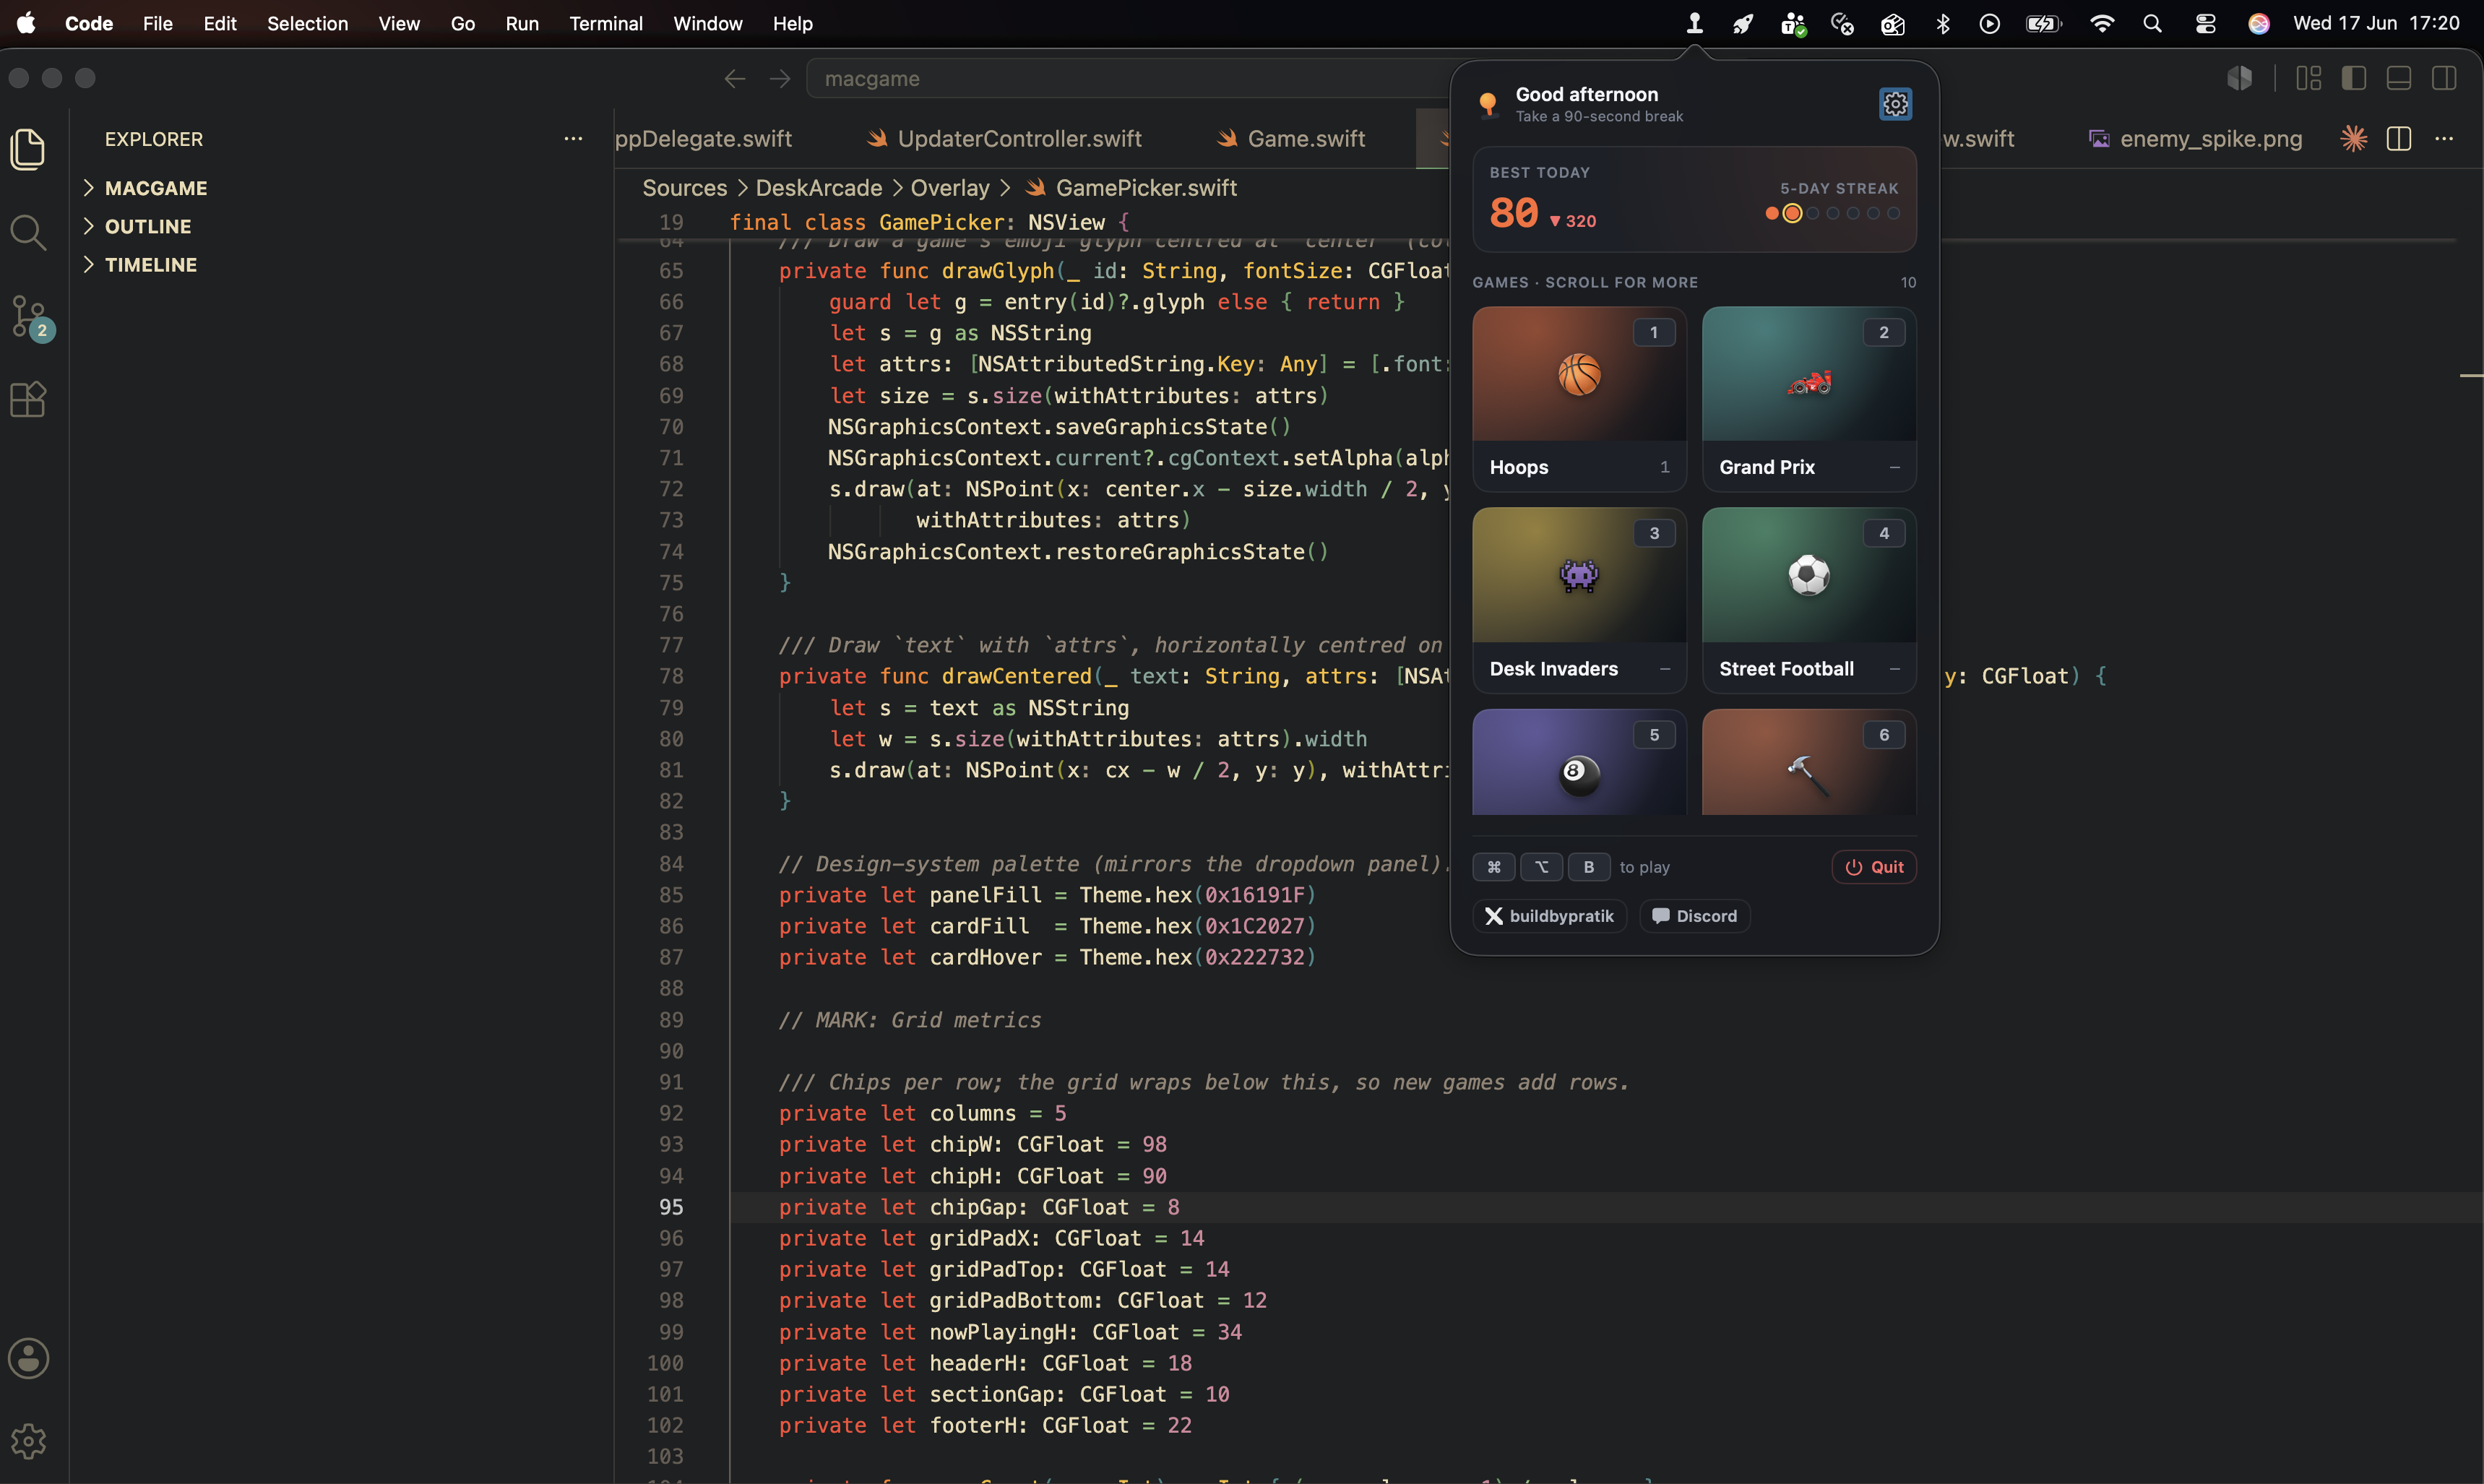Viewport: 2484px width, 1484px height.
Task: Click the battery status icon
Action: click(2043, 23)
